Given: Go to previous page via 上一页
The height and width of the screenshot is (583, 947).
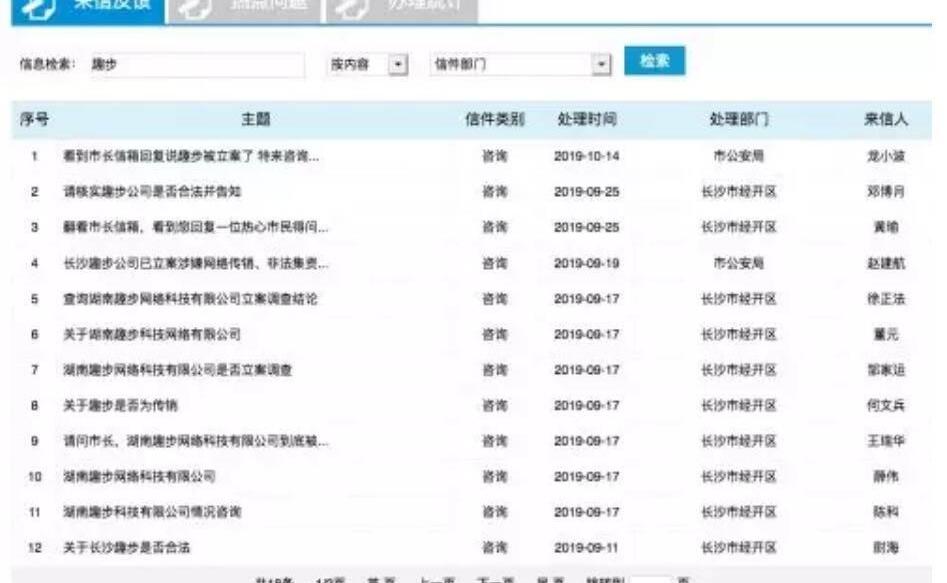Looking at the screenshot, I should pos(436,580).
